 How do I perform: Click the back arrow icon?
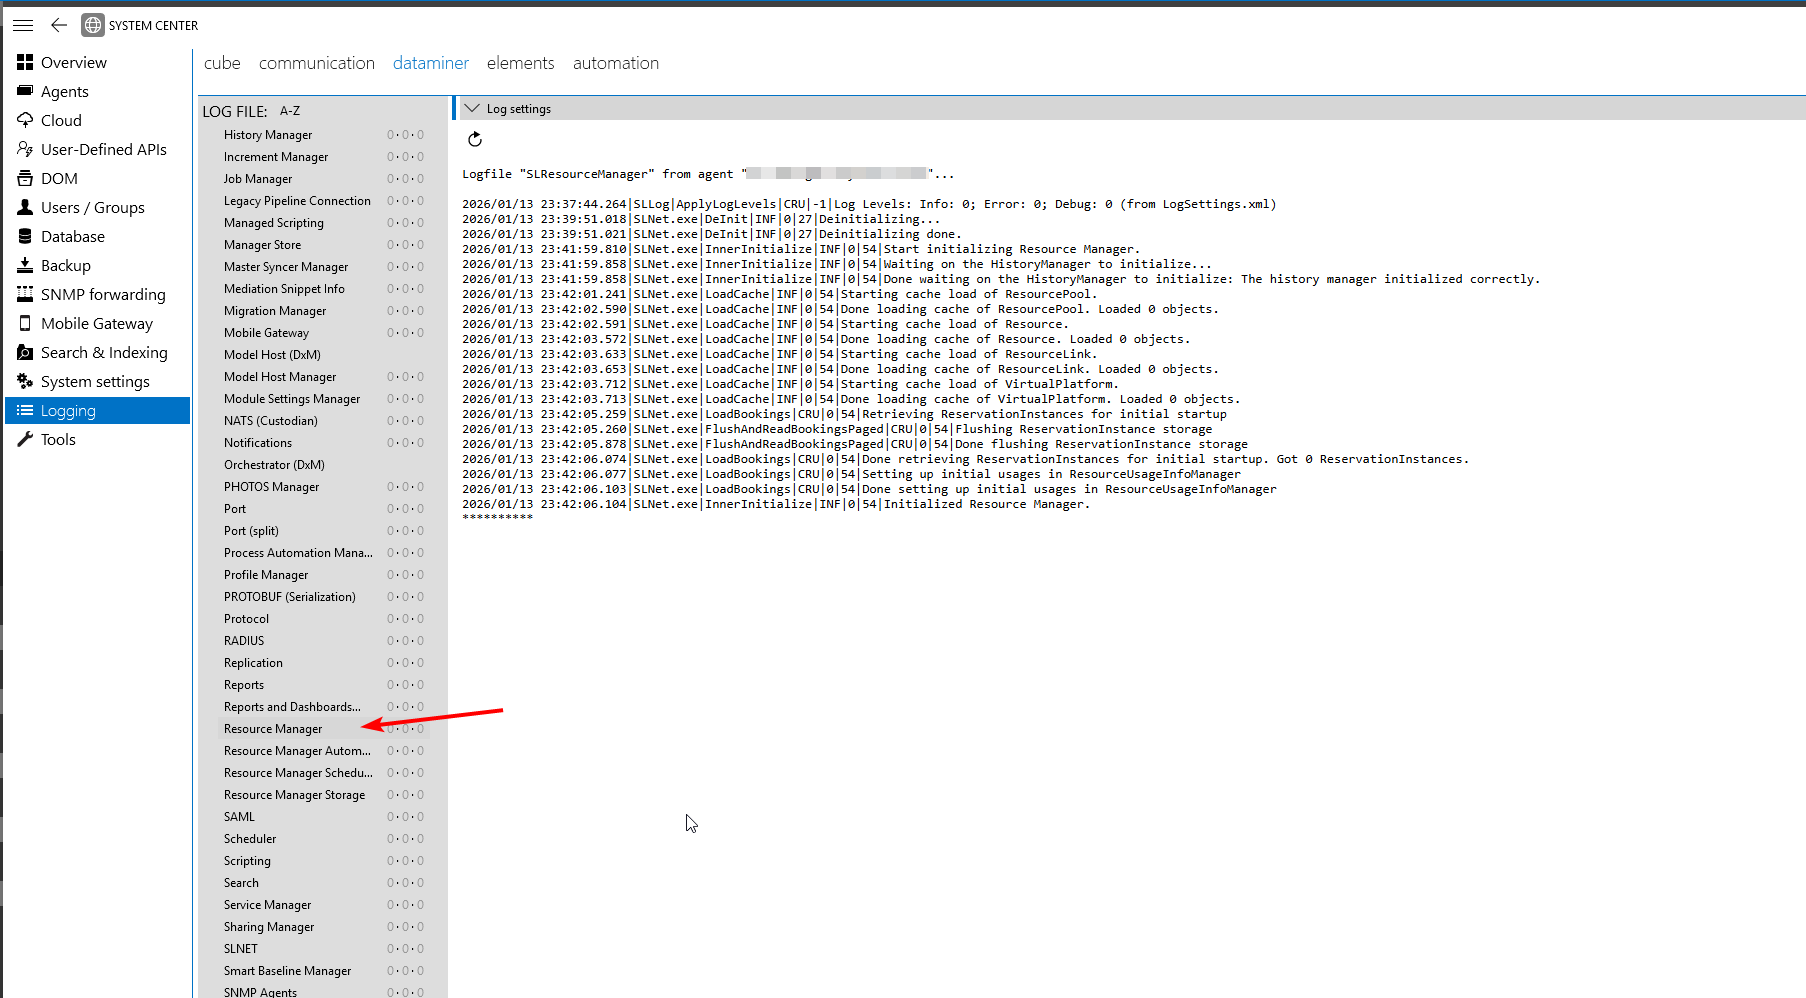tap(59, 25)
